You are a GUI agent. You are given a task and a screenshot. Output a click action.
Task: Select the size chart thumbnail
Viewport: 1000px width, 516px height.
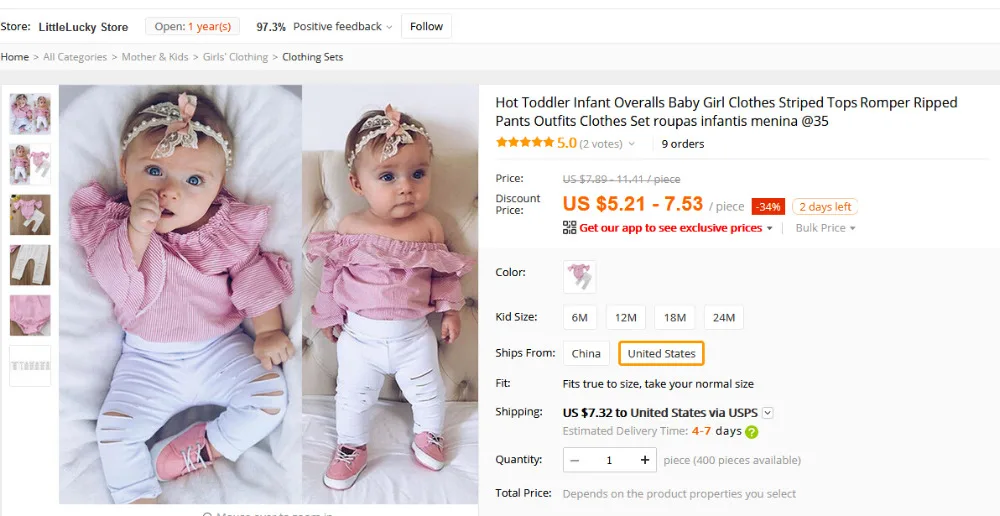[x=30, y=365]
